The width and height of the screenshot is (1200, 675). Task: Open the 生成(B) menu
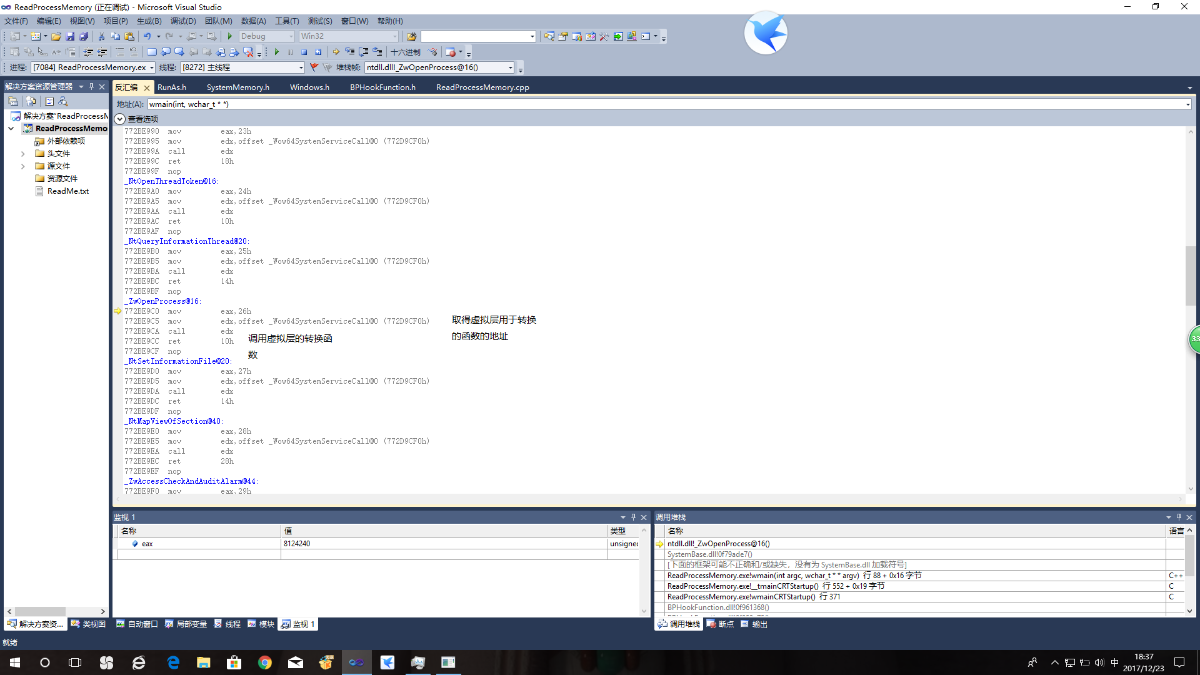click(149, 21)
